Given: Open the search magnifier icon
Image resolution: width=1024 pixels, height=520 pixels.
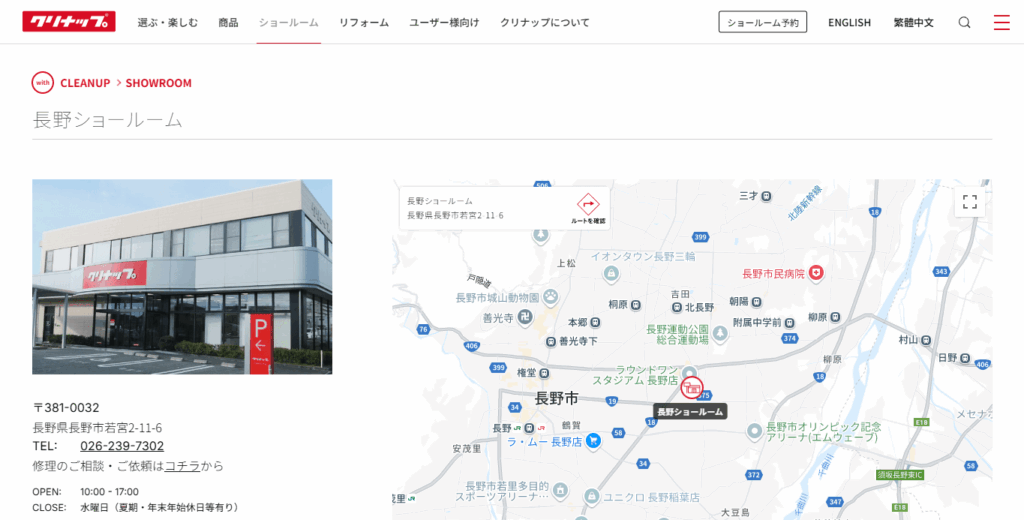Looking at the screenshot, I should (x=964, y=22).
